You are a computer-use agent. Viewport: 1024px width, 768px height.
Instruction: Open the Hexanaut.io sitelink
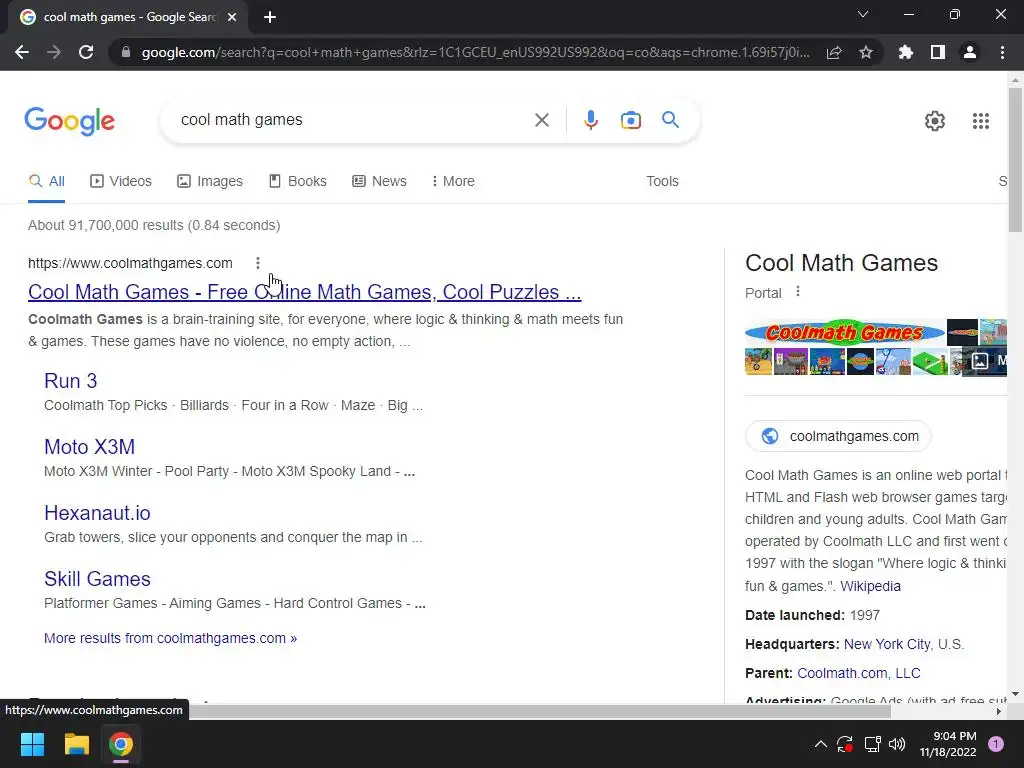pos(97,513)
